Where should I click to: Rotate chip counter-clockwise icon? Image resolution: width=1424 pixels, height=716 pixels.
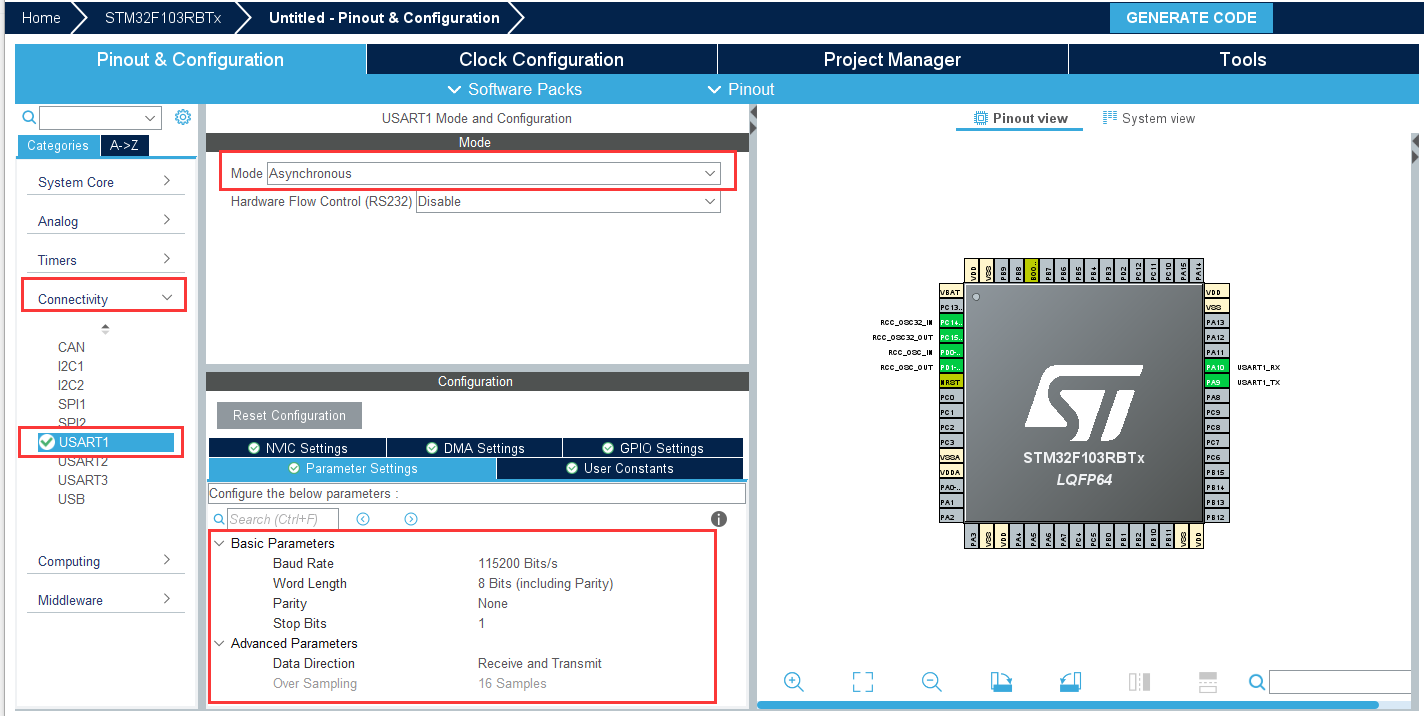(1070, 682)
